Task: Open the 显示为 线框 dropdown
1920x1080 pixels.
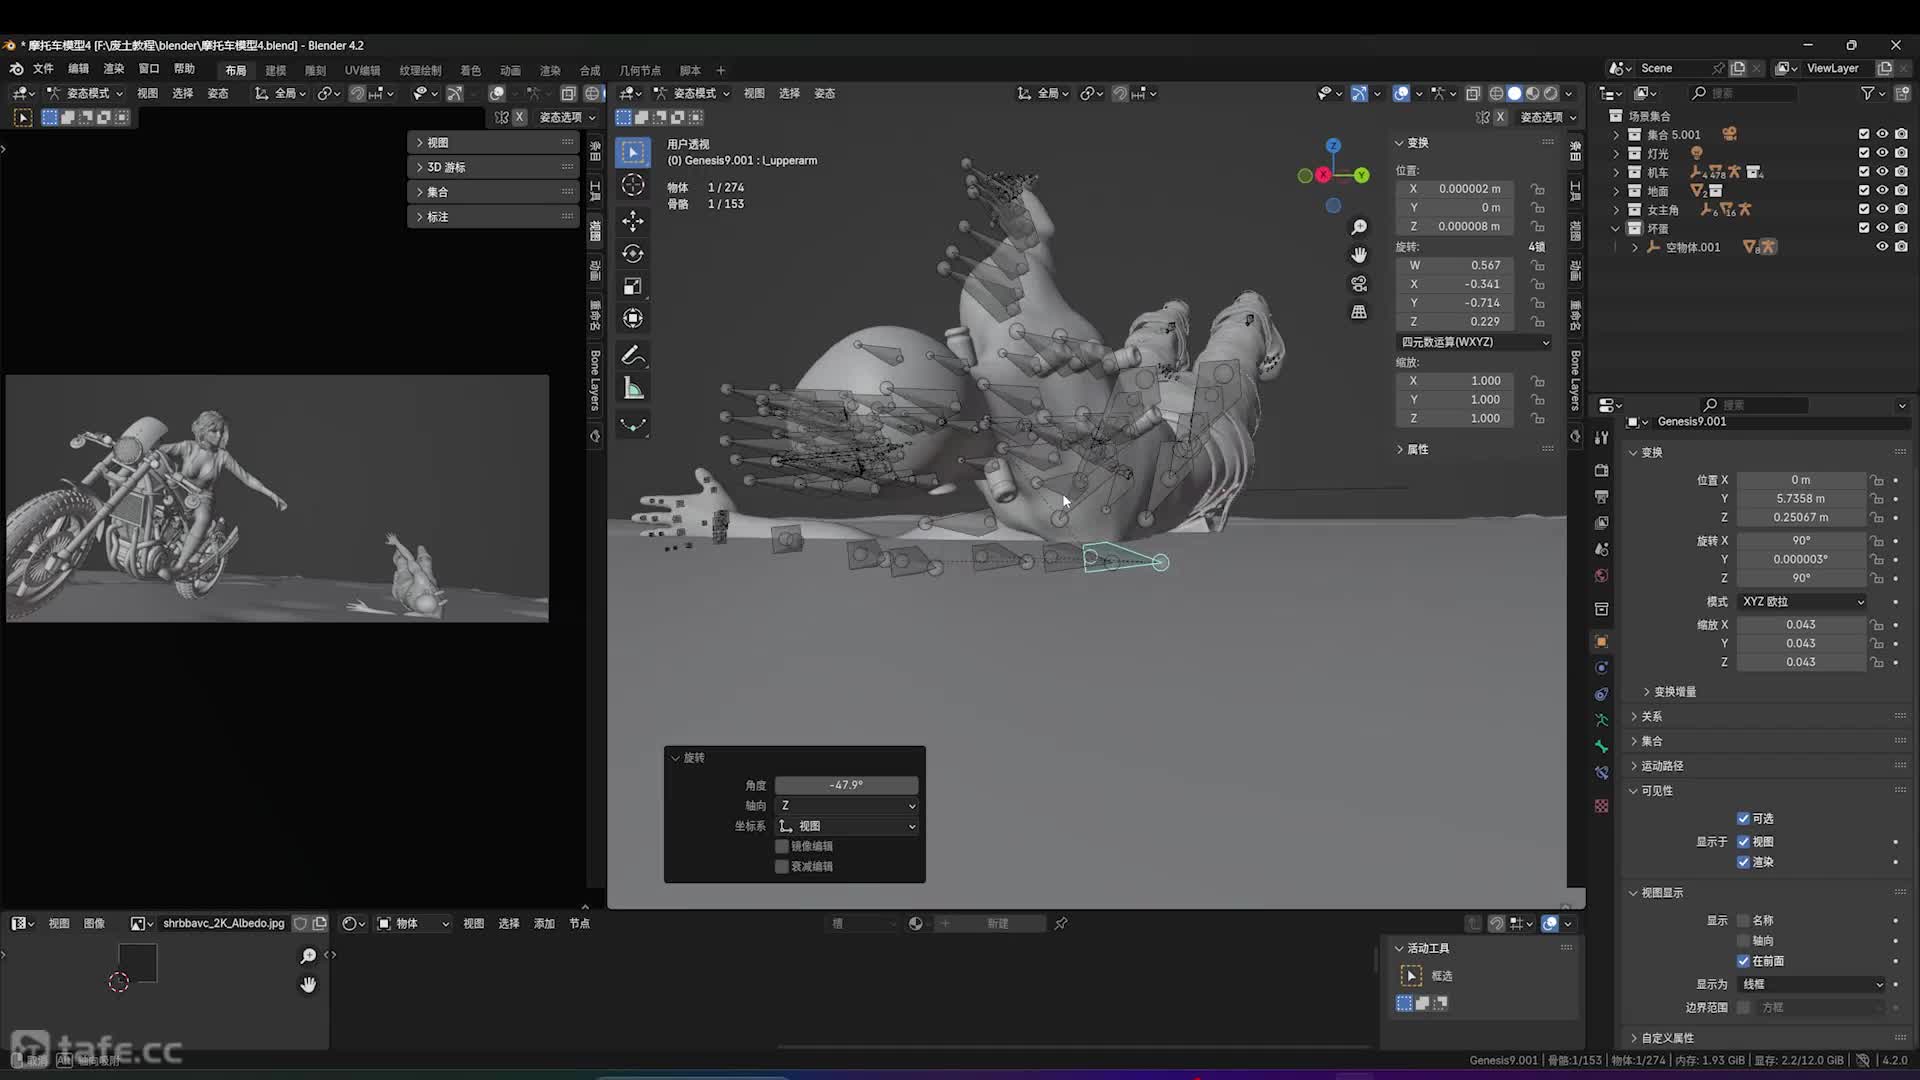Action: pyautogui.click(x=1811, y=984)
